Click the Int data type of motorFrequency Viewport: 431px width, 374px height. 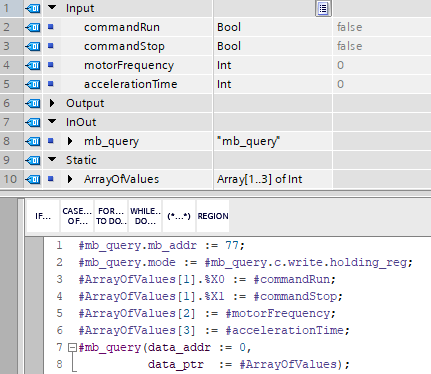(224, 65)
